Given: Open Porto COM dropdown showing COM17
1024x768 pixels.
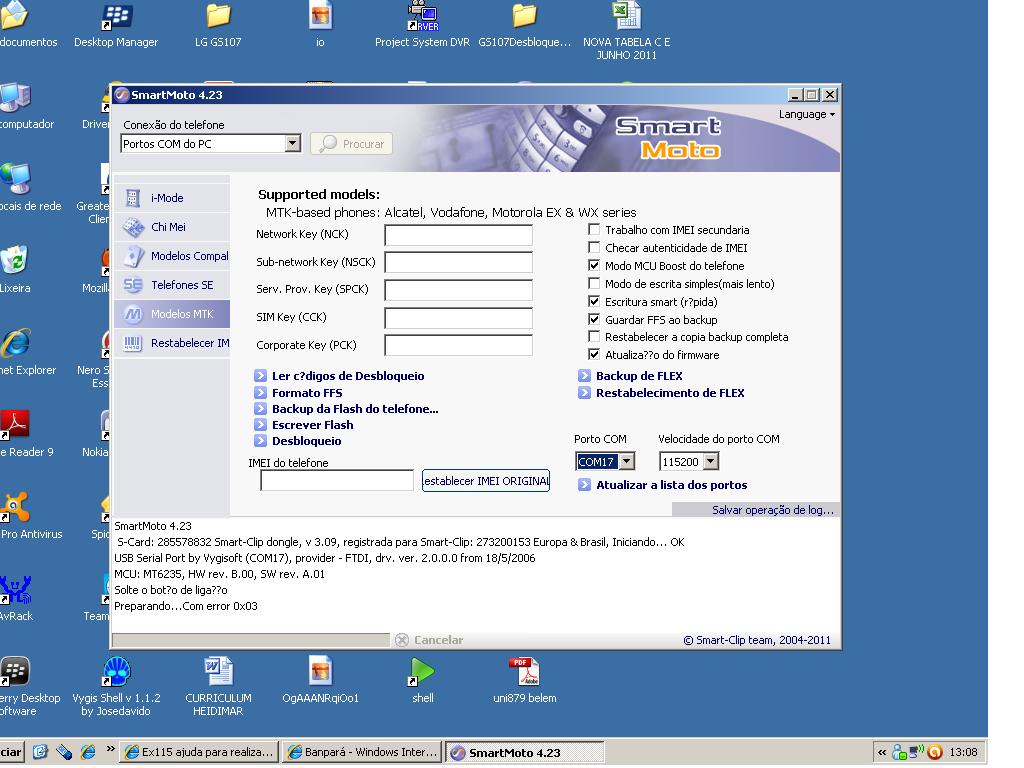Looking at the screenshot, I should (x=626, y=462).
